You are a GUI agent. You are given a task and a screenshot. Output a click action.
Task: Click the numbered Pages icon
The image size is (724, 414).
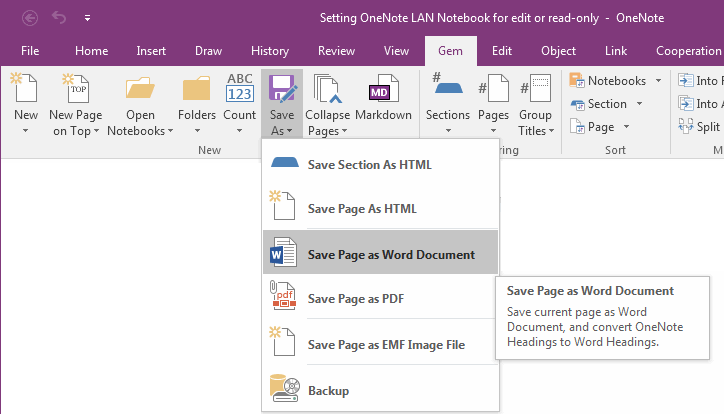tap(493, 87)
